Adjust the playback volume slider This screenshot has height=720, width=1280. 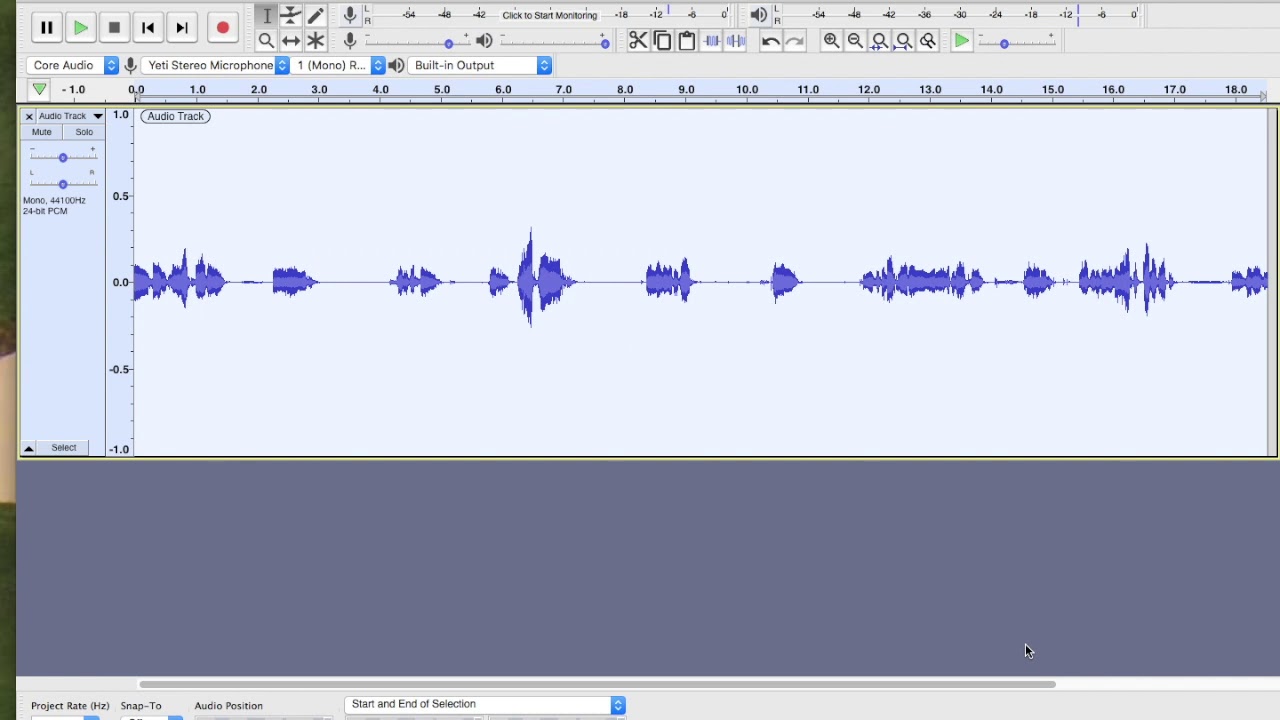tap(555, 42)
